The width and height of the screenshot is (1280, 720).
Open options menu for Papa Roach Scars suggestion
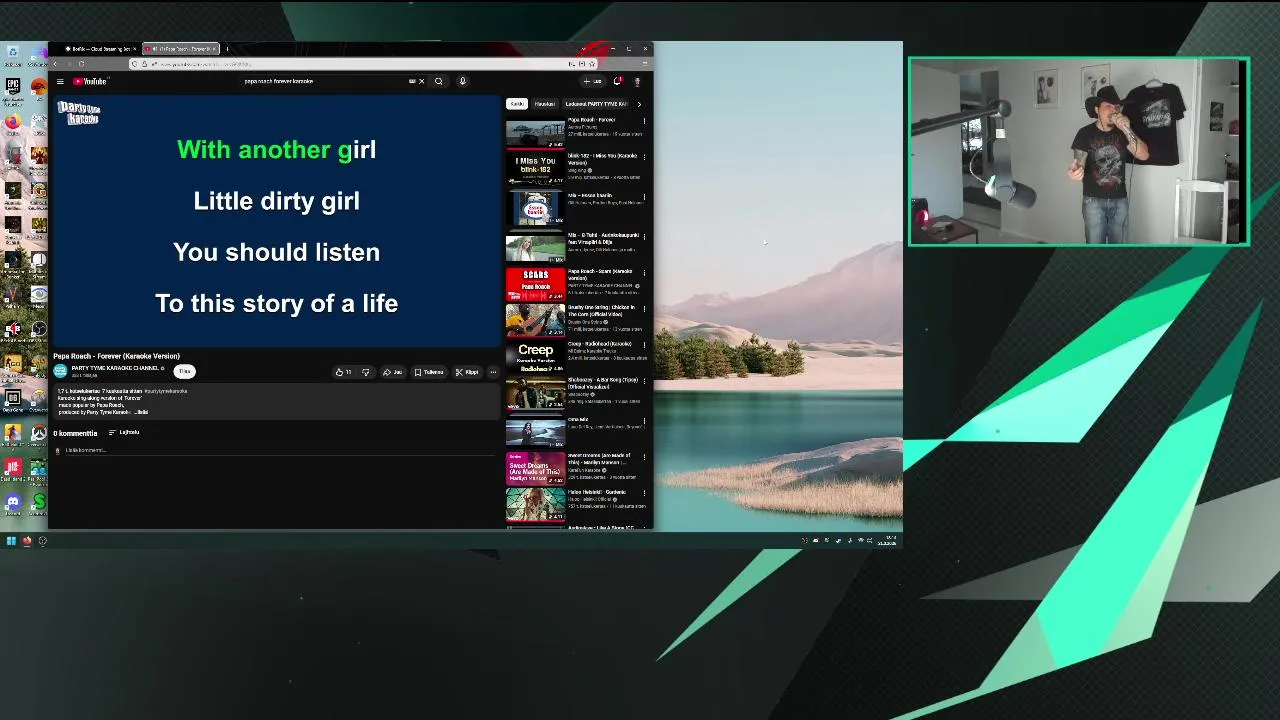[644, 271]
